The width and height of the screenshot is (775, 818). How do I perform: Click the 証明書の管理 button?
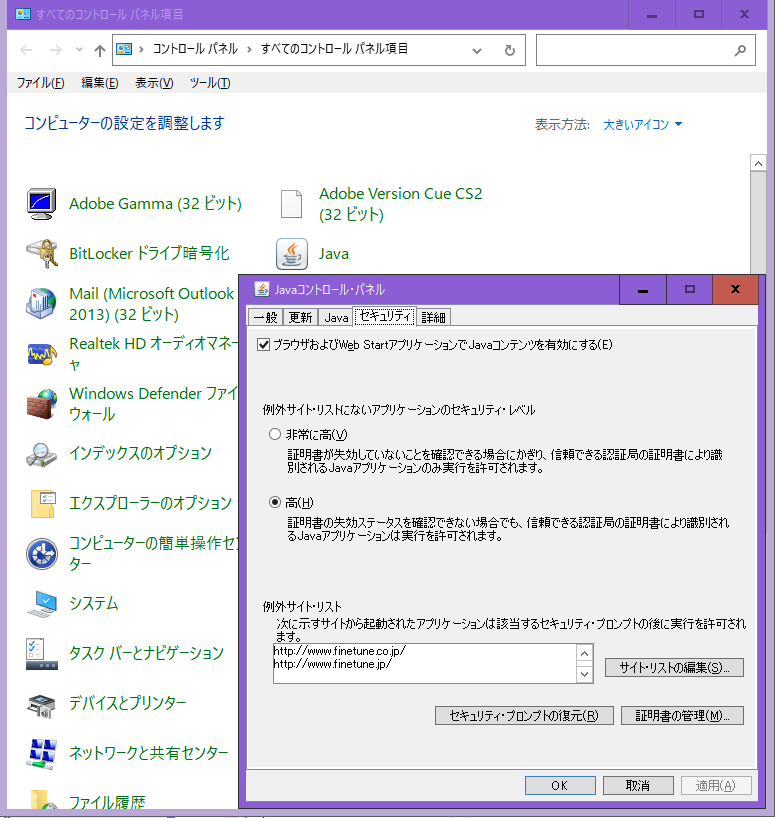682,716
